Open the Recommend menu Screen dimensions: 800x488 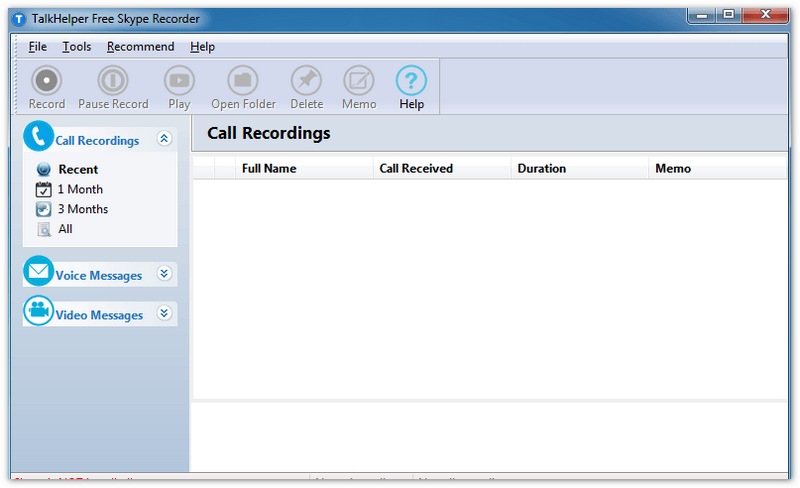[x=140, y=46]
